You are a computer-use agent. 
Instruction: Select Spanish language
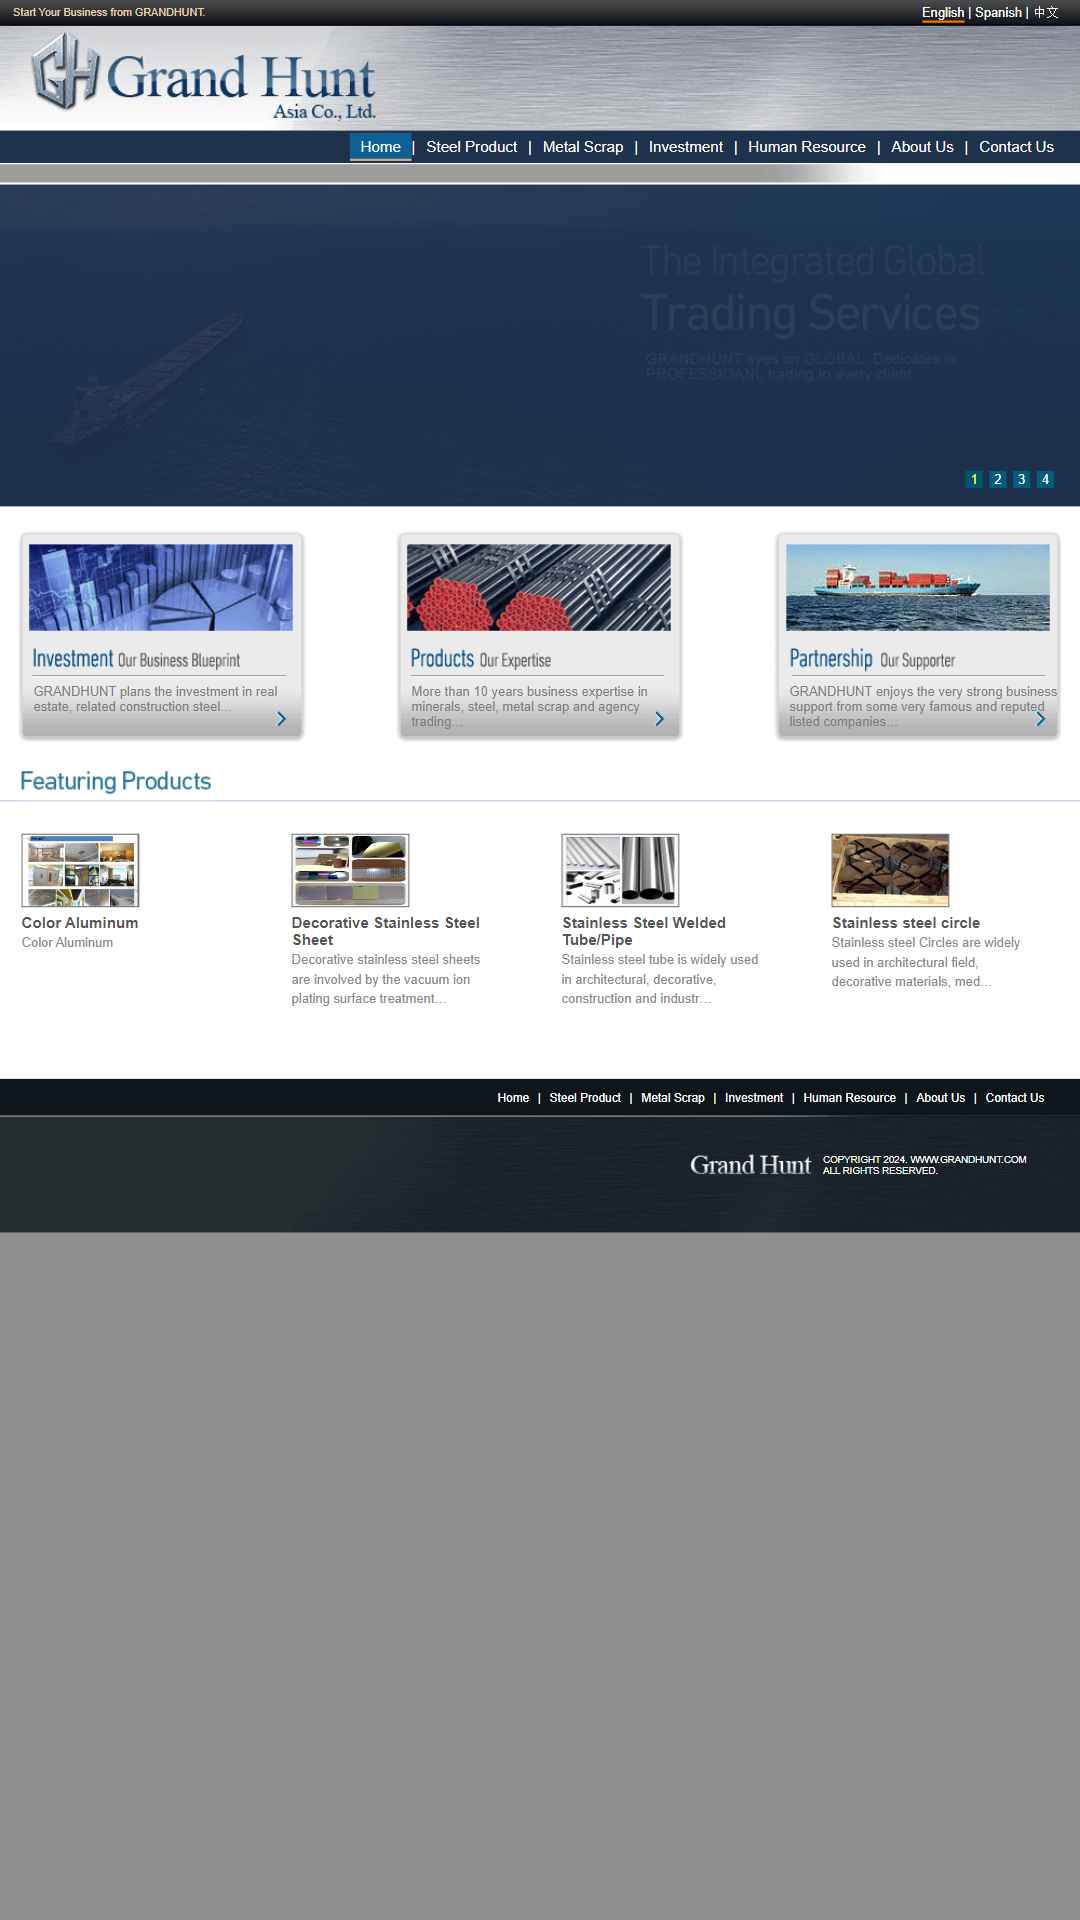(998, 12)
